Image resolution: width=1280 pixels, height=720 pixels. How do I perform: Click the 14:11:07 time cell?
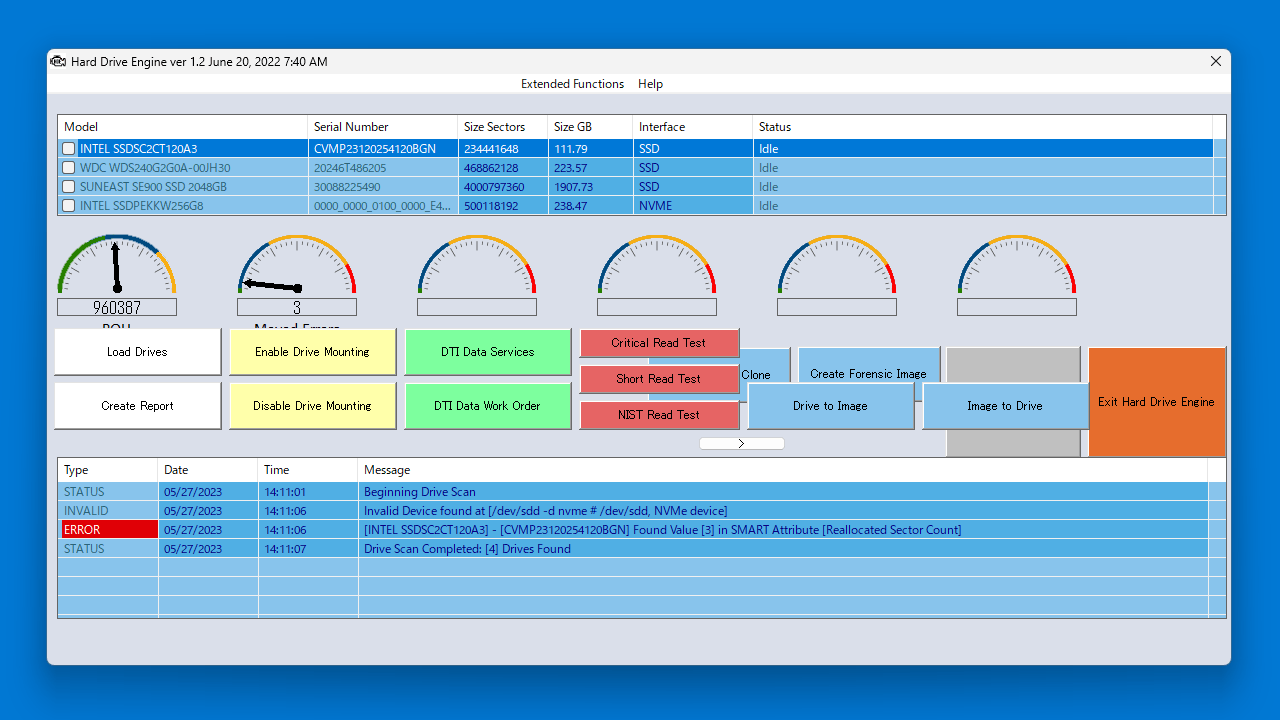308,549
